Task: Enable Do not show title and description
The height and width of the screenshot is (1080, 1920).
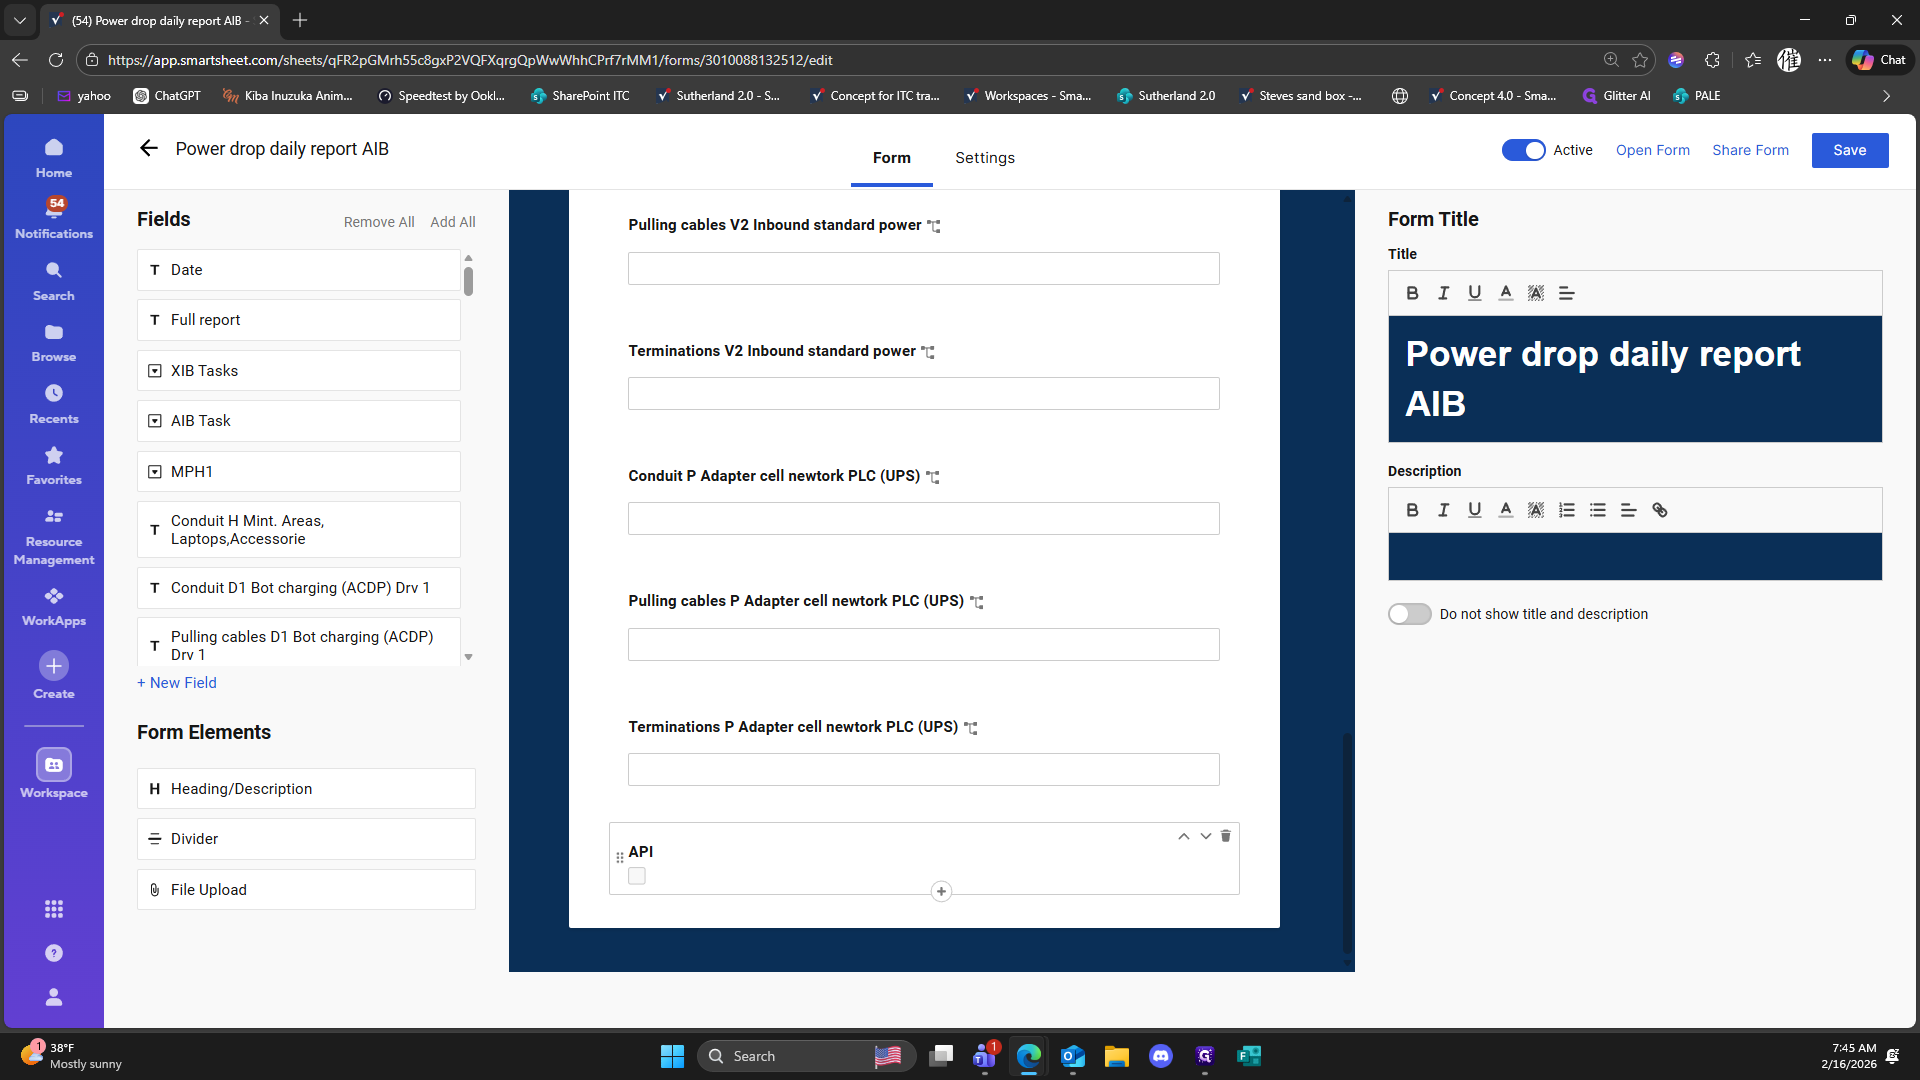Action: (x=1409, y=614)
